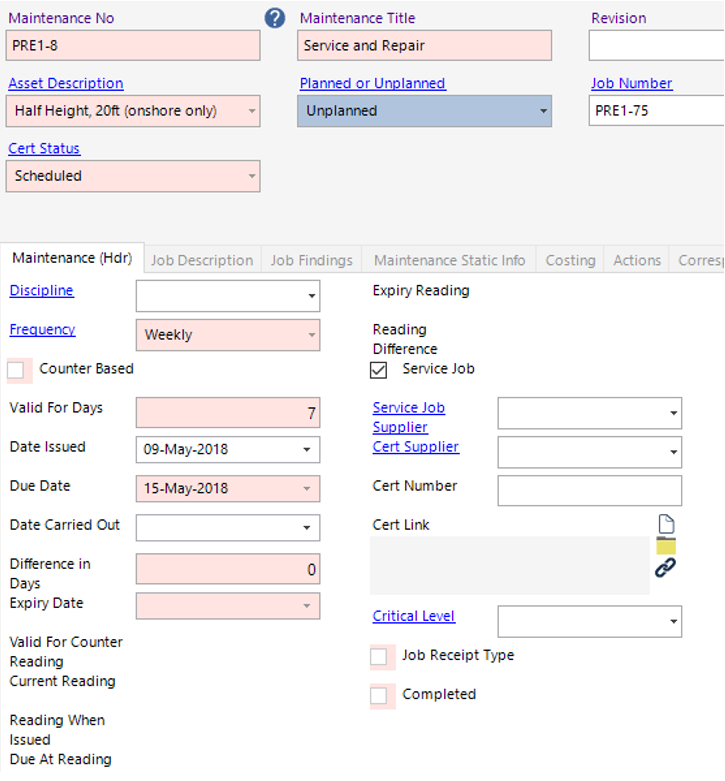The width and height of the screenshot is (725, 781).
Task: Click the chain link icon beside Cert Link
Action: click(665, 568)
